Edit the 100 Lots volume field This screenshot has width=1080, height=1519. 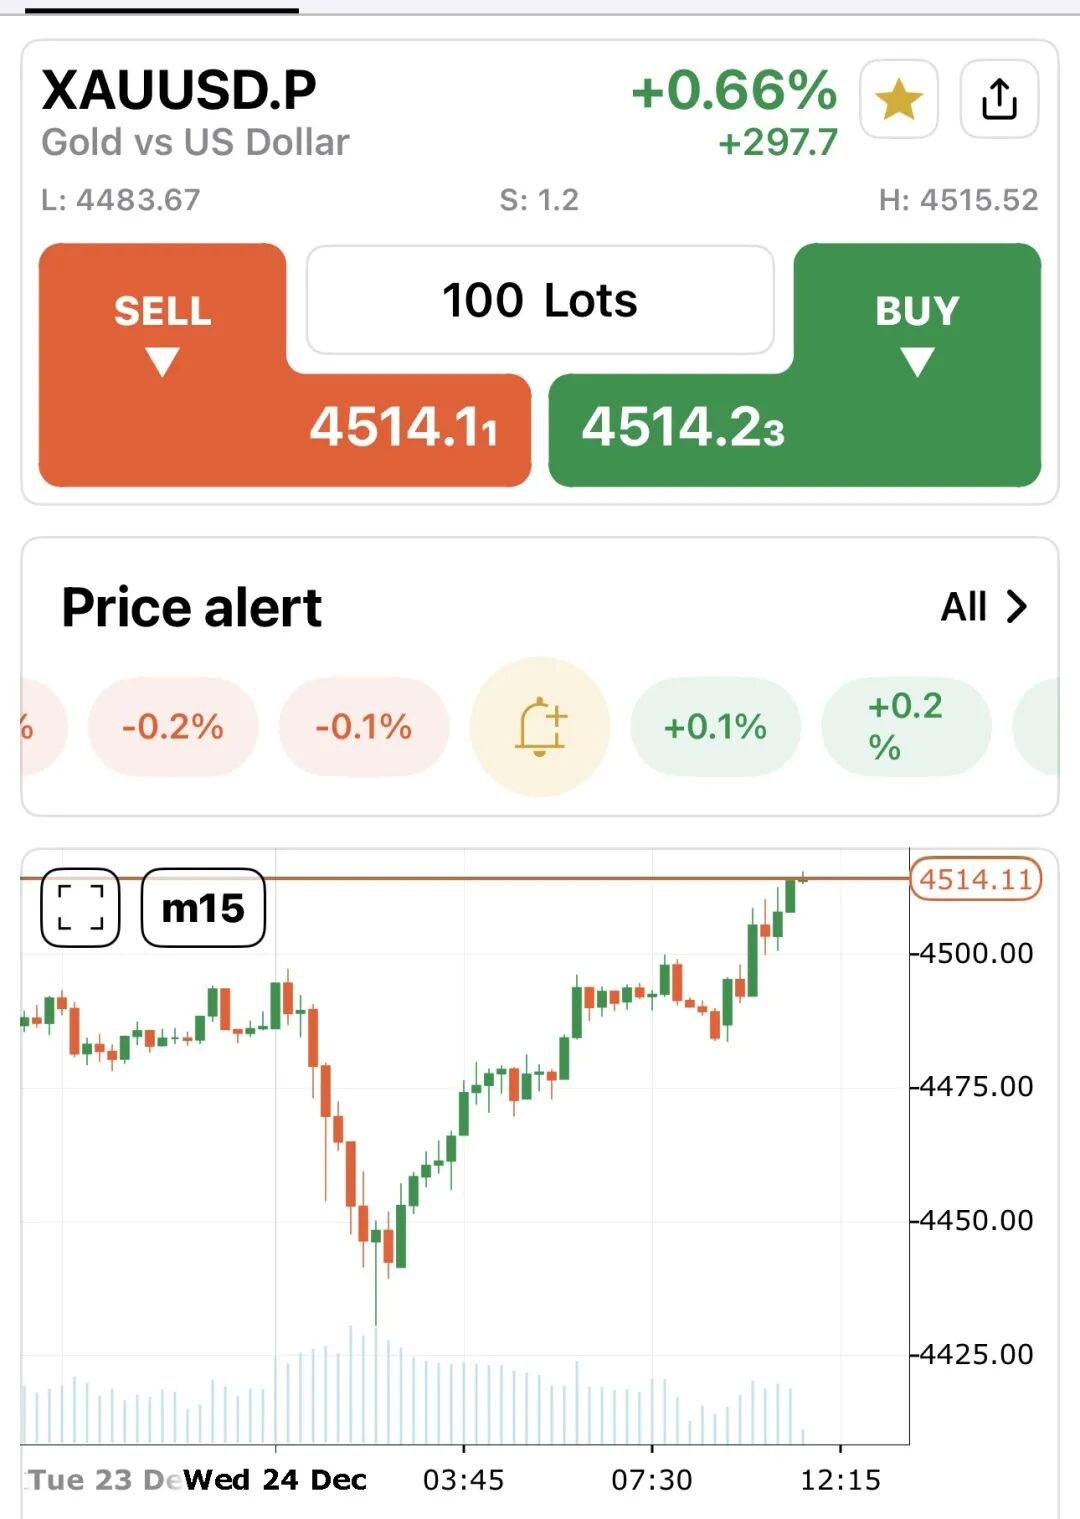[x=540, y=300]
